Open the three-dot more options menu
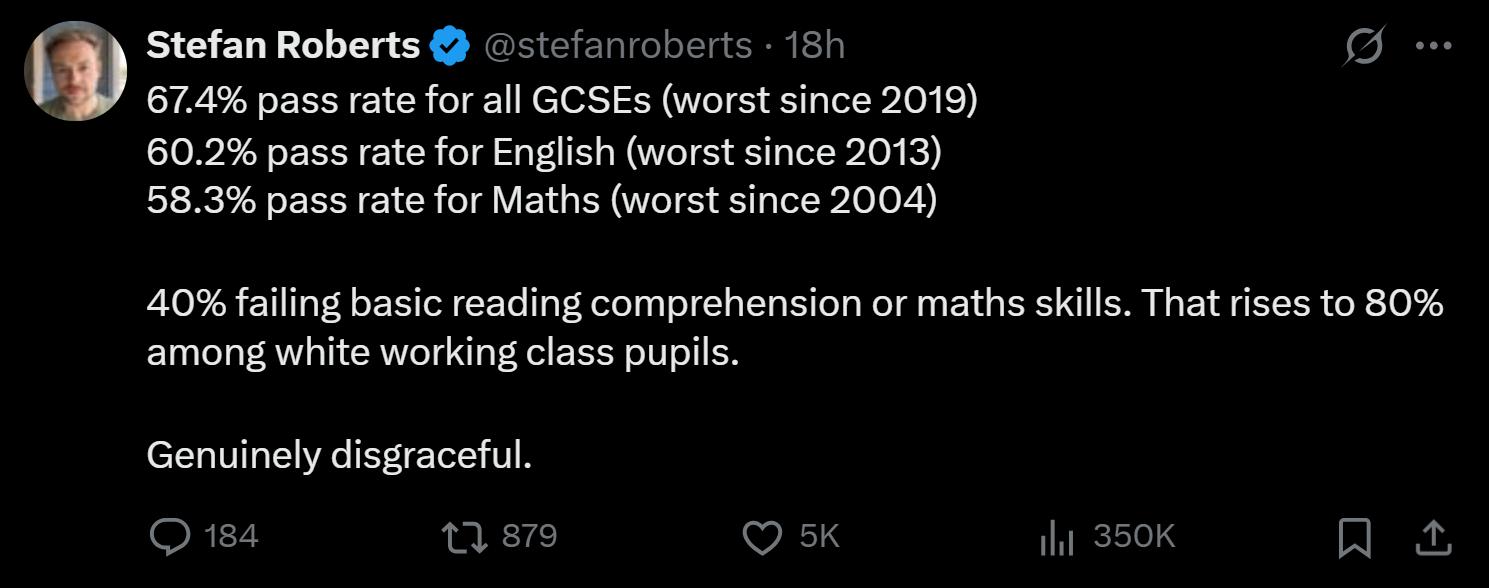The height and width of the screenshot is (588, 1489). tap(1434, 46)
